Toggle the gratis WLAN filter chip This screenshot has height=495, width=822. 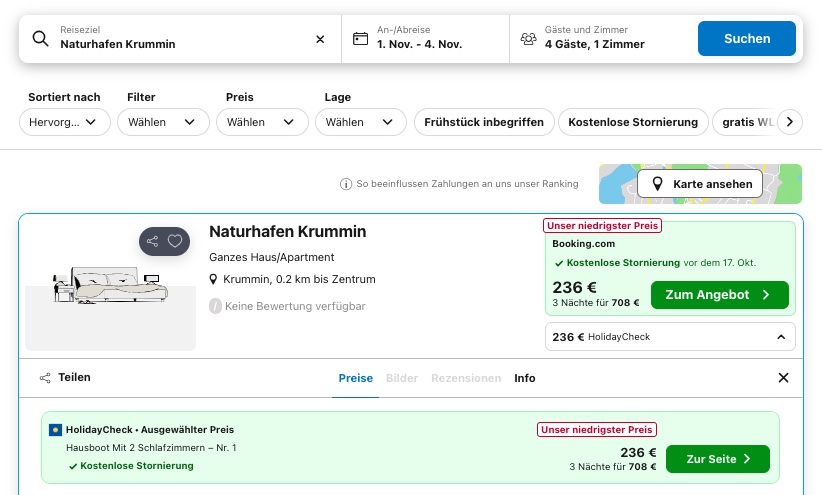click(x=744, y=122)
